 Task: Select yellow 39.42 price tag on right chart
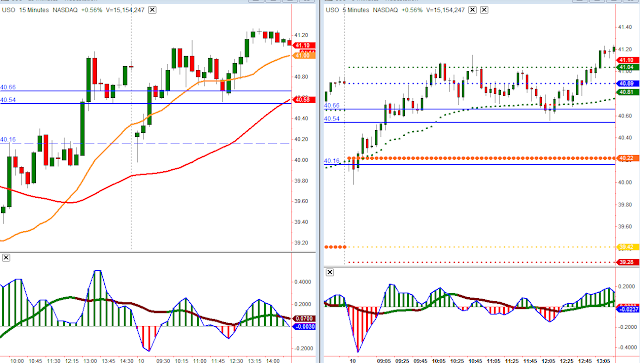(x=628, y=247)
